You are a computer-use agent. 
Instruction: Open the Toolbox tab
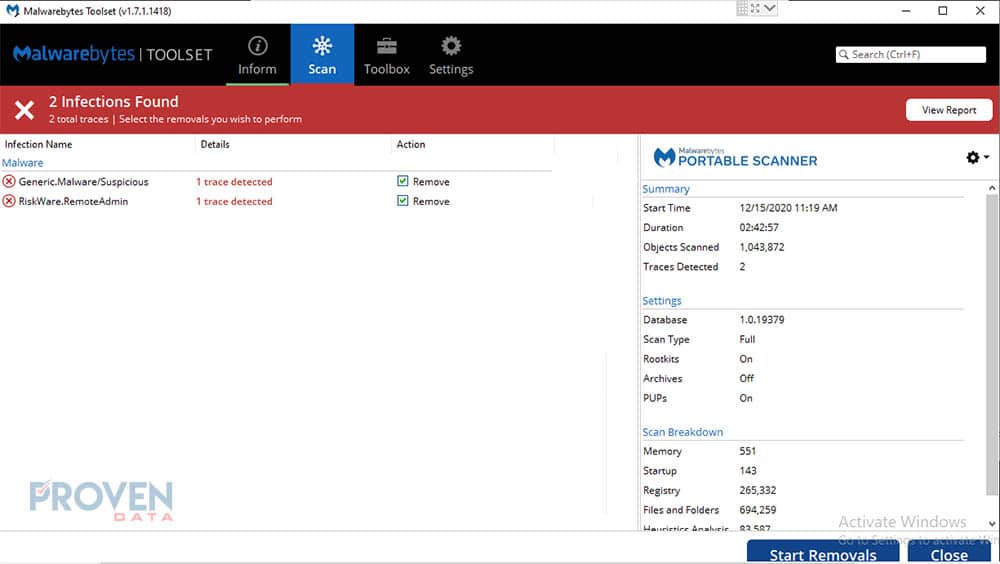(386, 55)
